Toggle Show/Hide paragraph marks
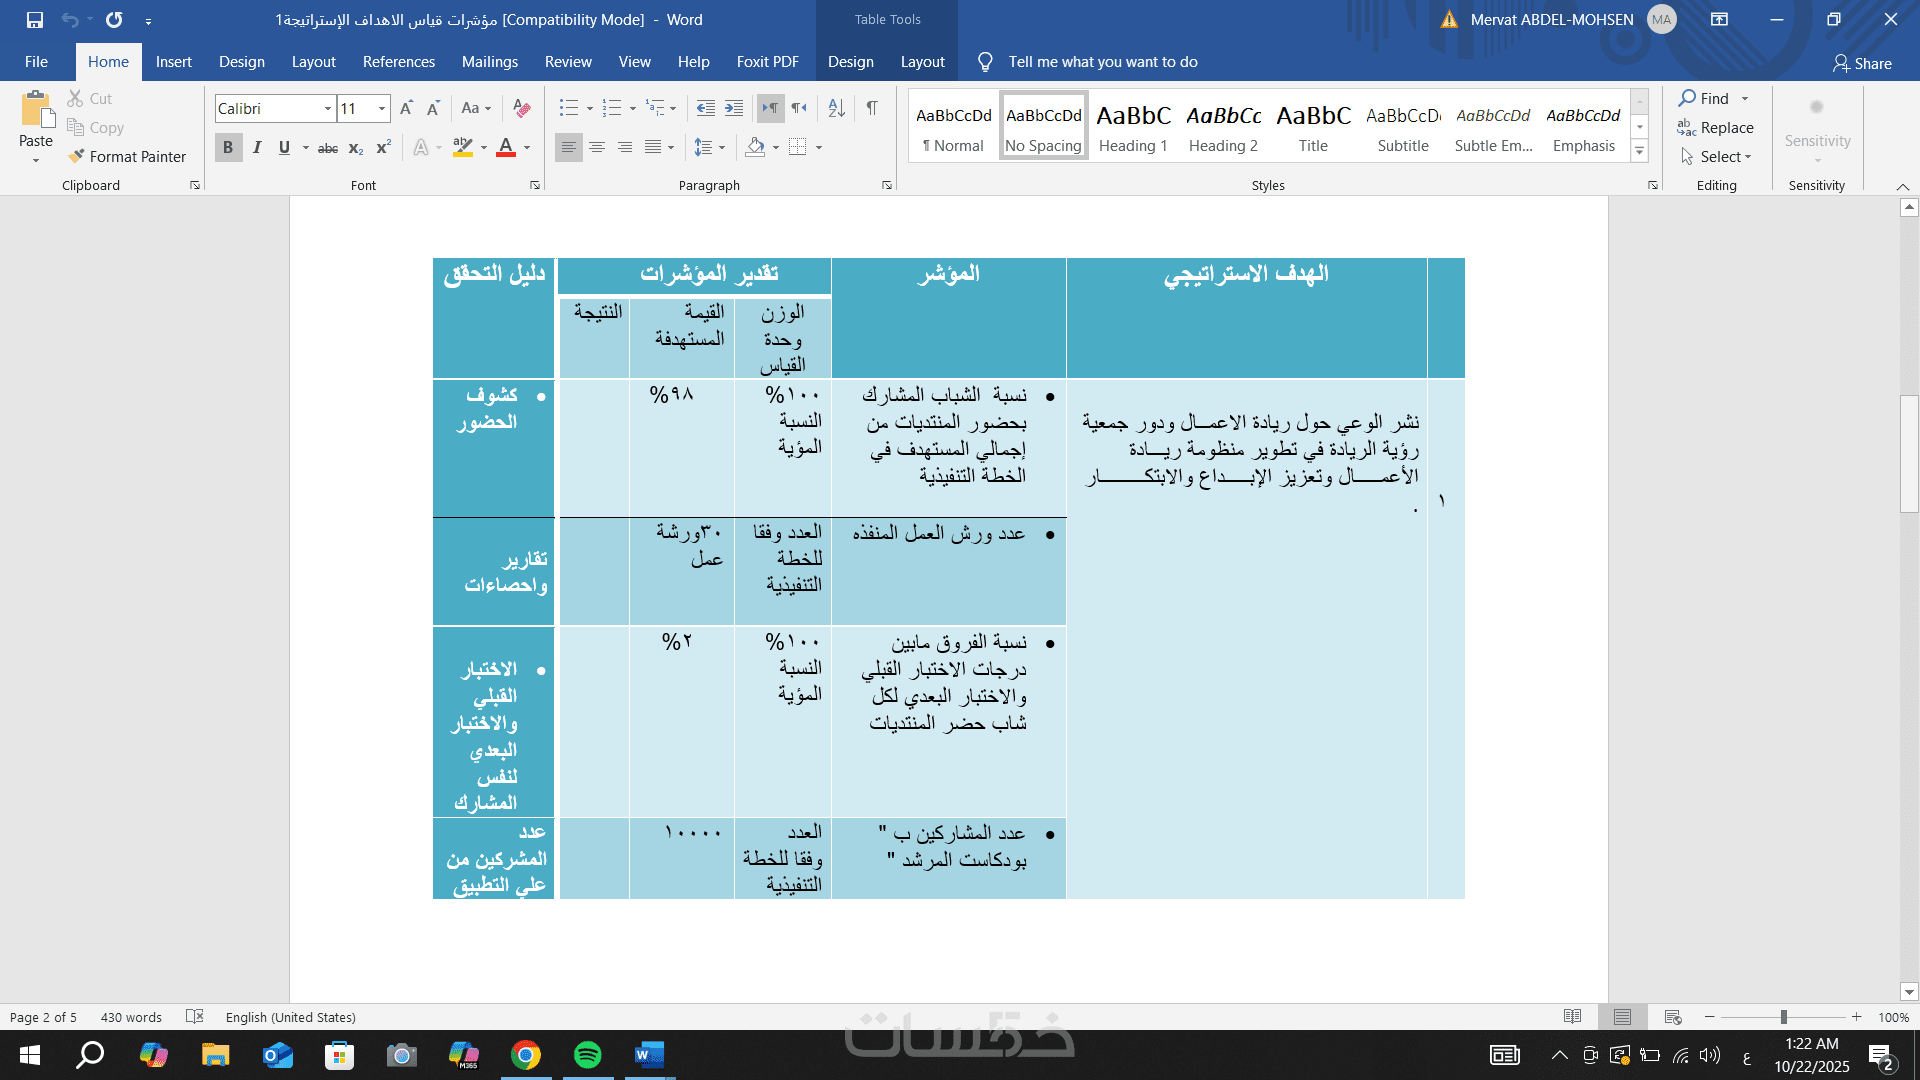1920x1080 pixels. pyautogui.click(x=872, y=108)
